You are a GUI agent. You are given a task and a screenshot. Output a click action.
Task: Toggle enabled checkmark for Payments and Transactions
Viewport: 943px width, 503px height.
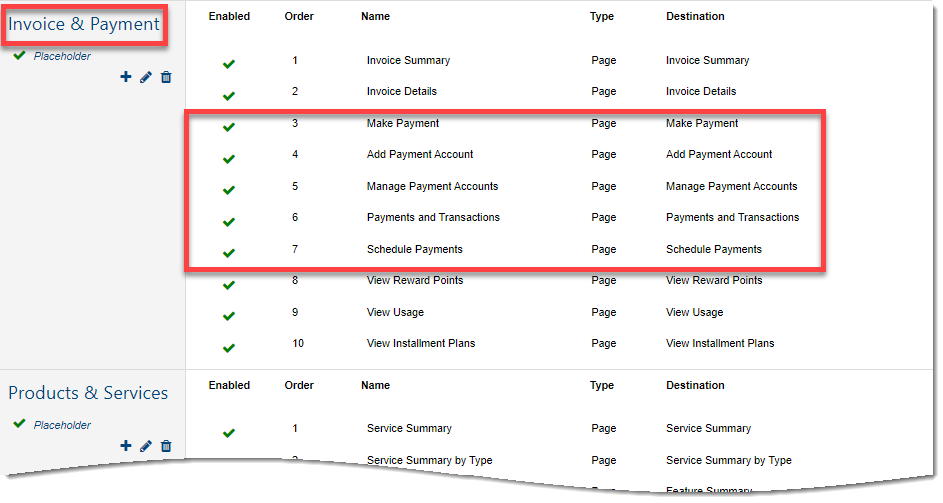tap(229, 222)
